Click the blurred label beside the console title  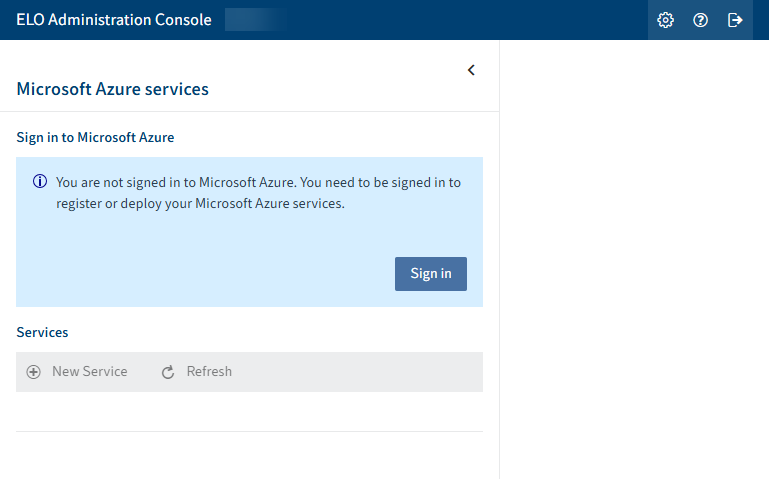256,20
